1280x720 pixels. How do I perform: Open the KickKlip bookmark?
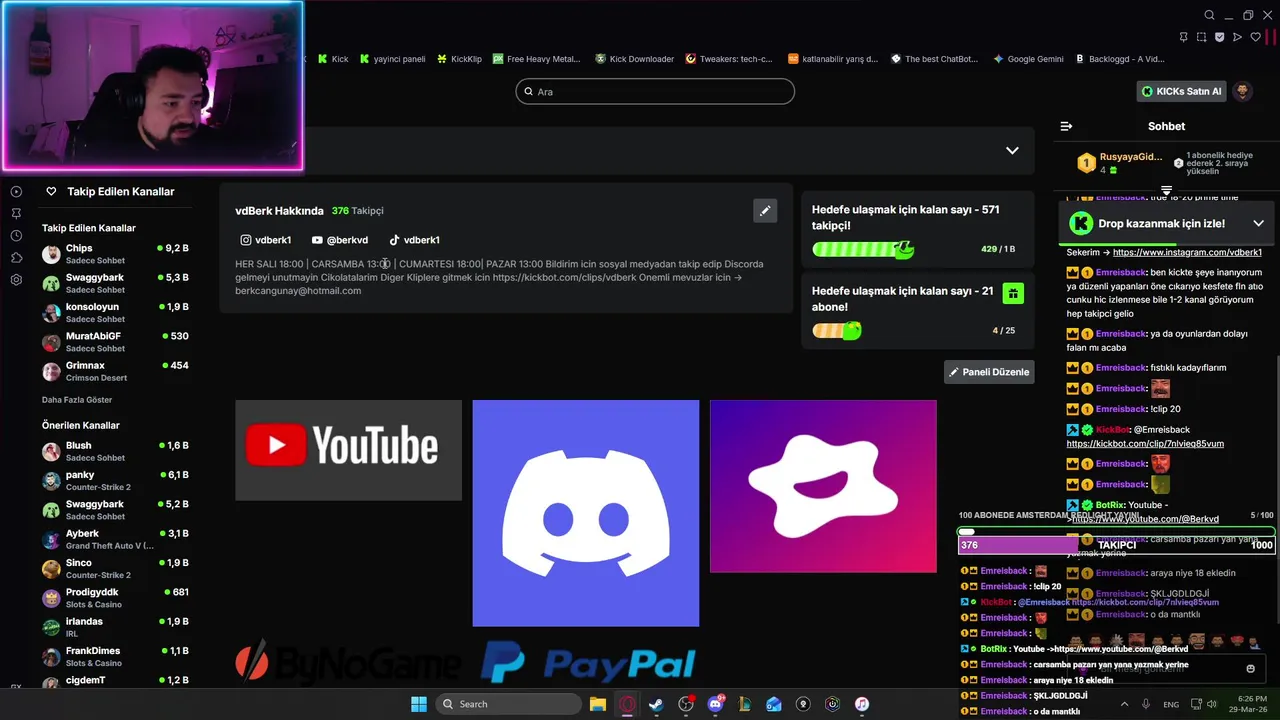click(x=459, y=59)
